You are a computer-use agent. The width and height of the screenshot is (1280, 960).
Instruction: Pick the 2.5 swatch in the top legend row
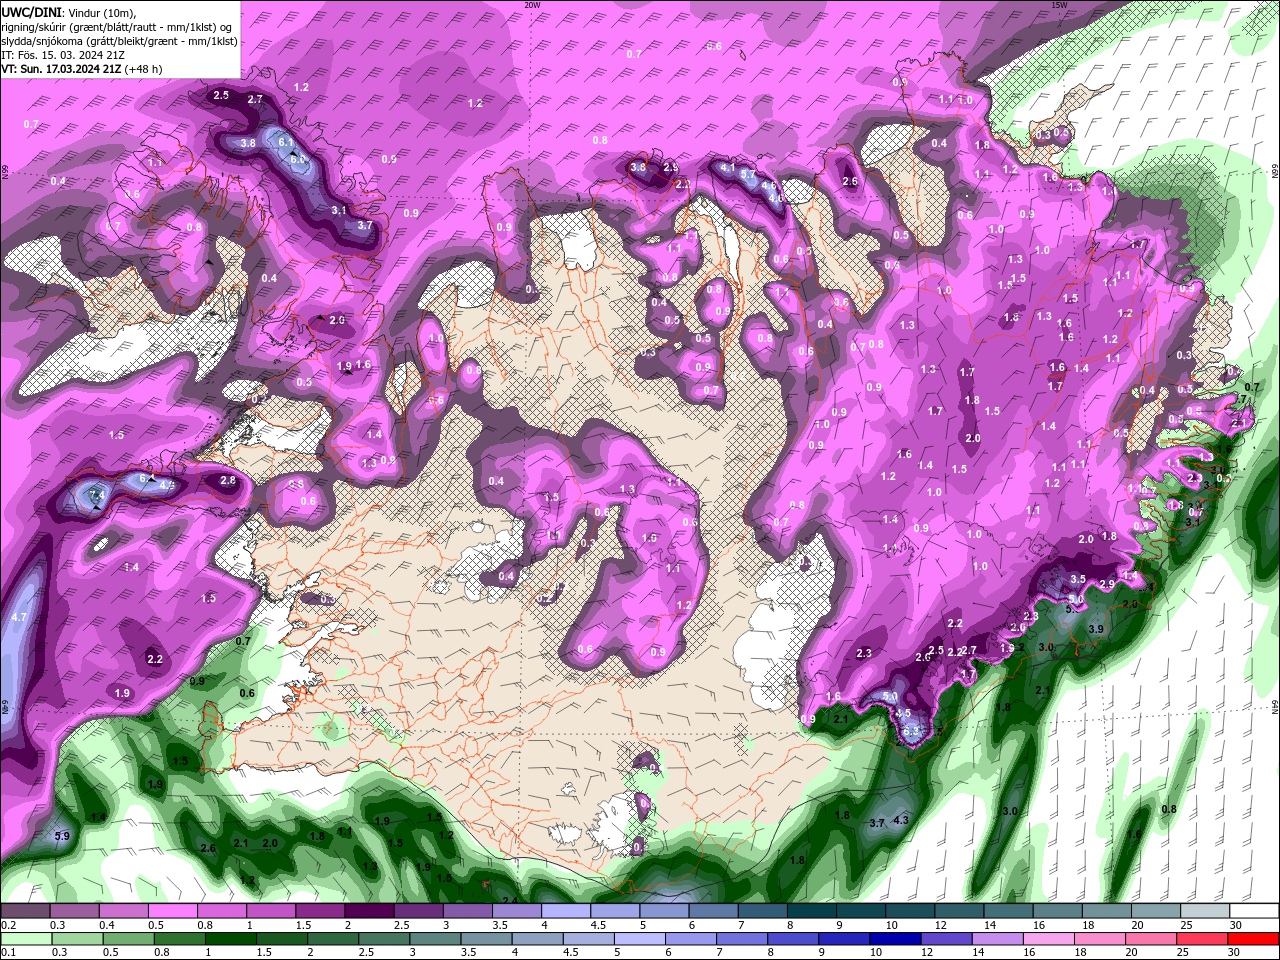pos(418,911)
